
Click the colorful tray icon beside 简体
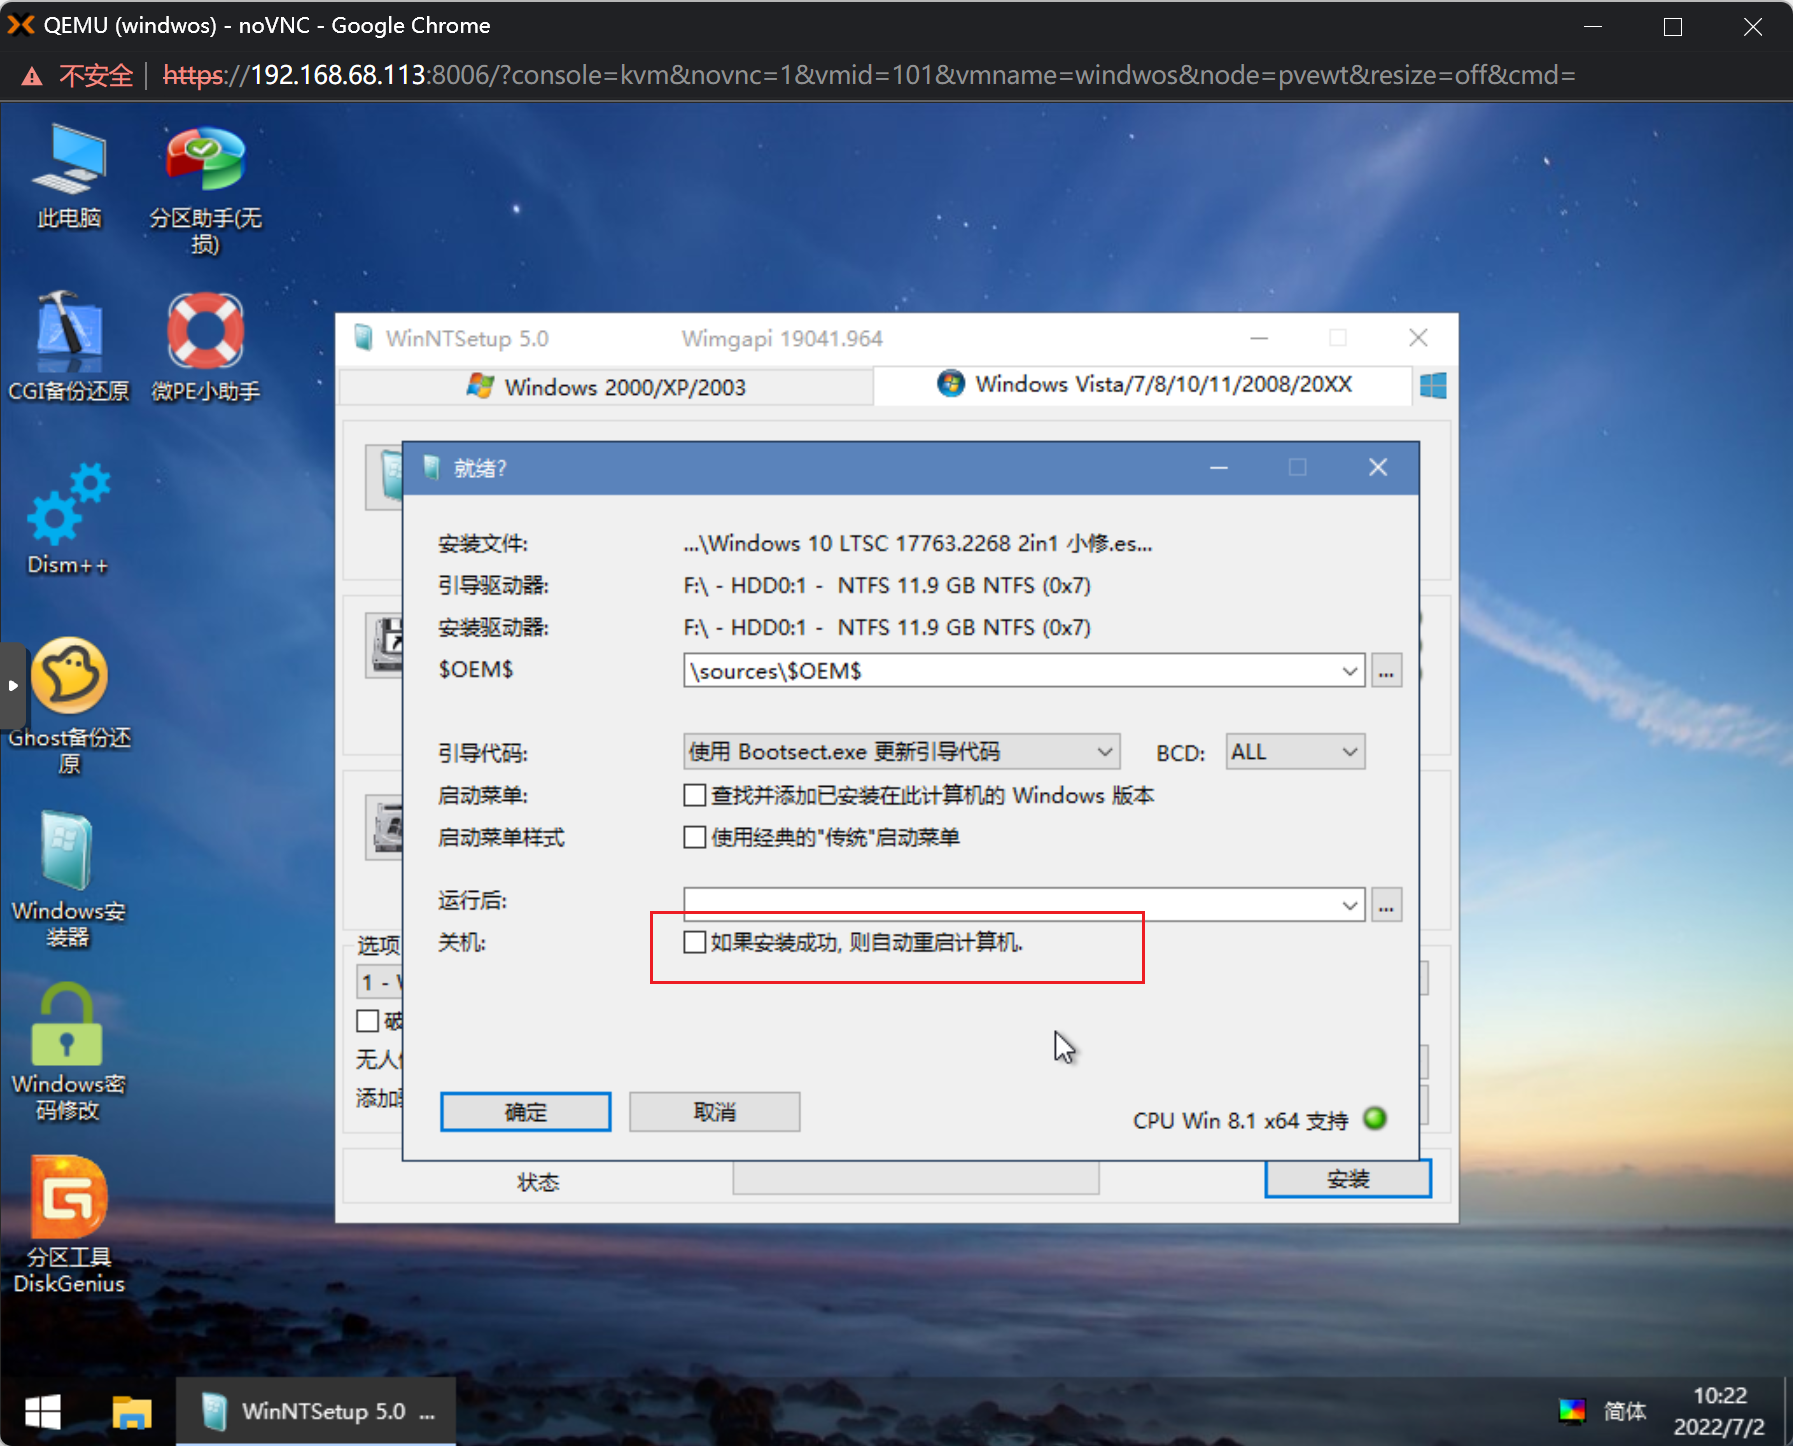click(1572, 1411)
